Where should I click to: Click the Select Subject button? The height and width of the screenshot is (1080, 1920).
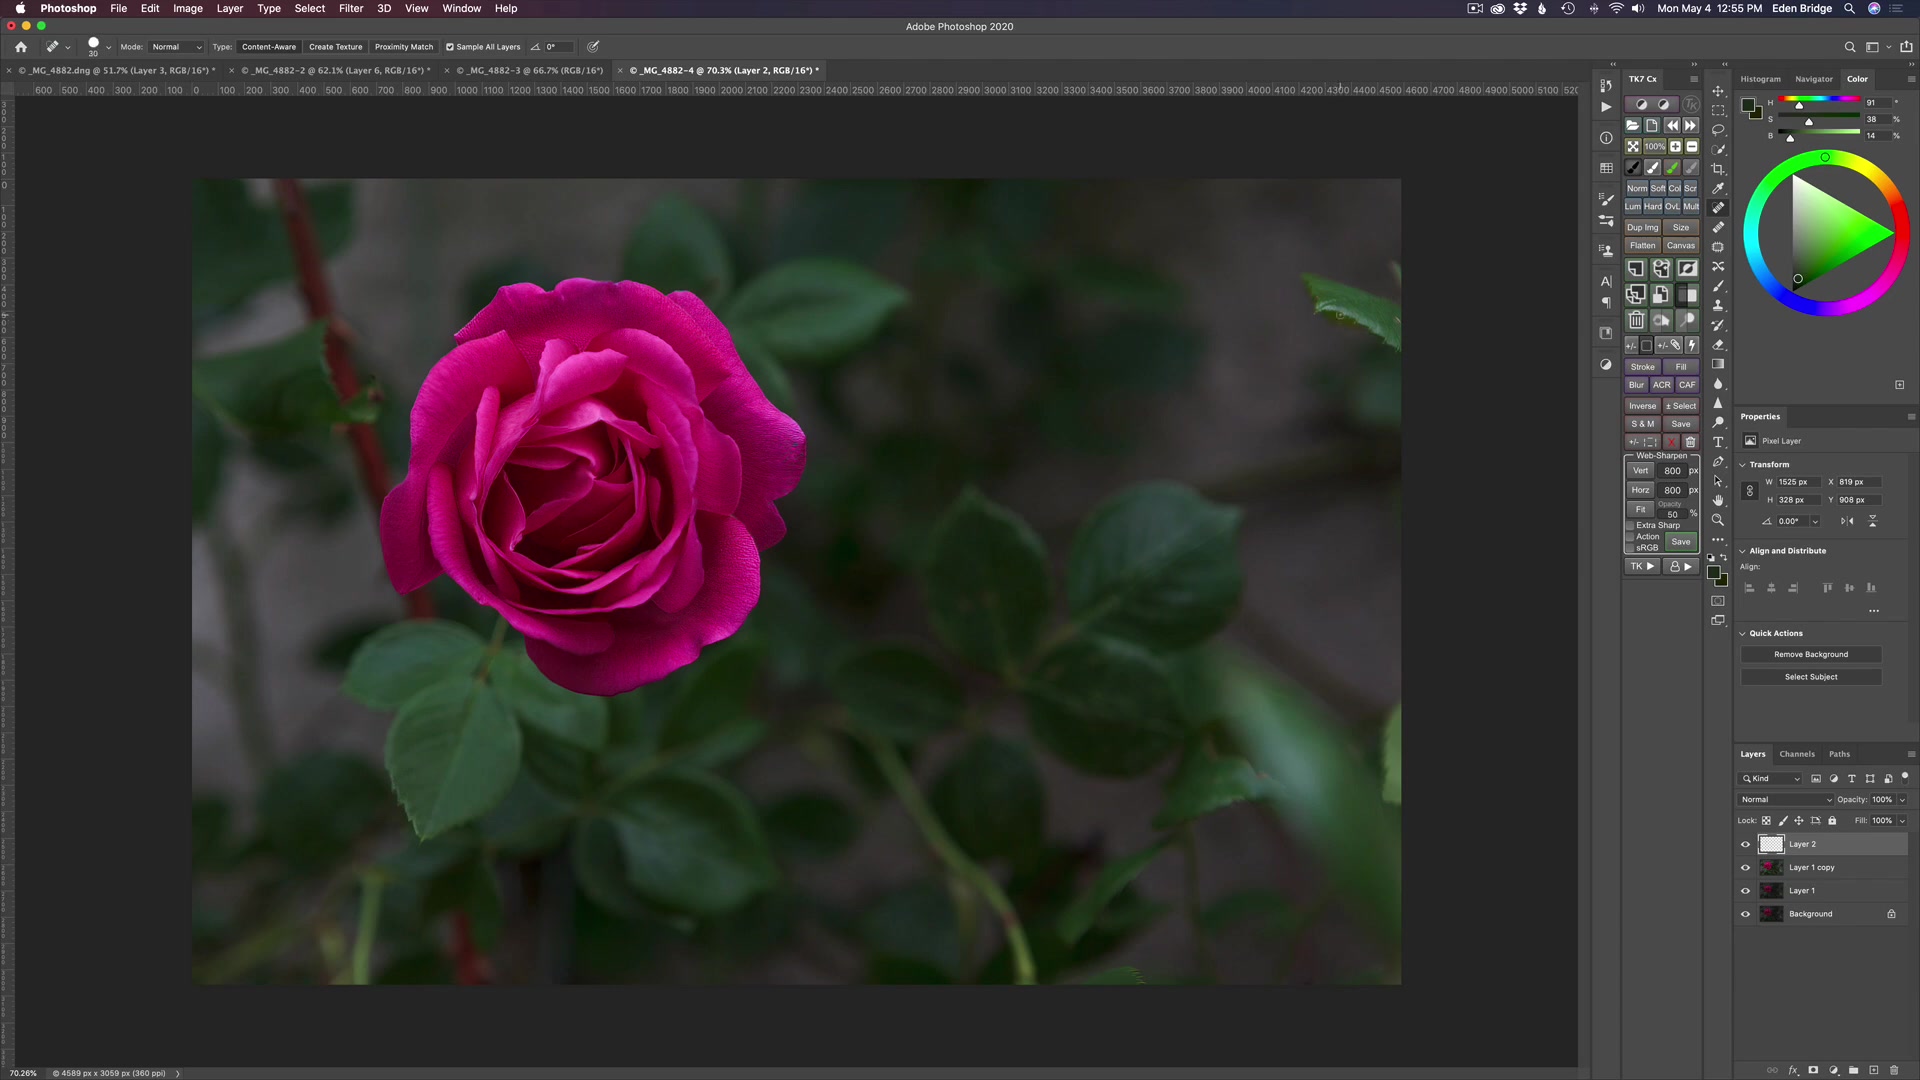click(1811, 677)
